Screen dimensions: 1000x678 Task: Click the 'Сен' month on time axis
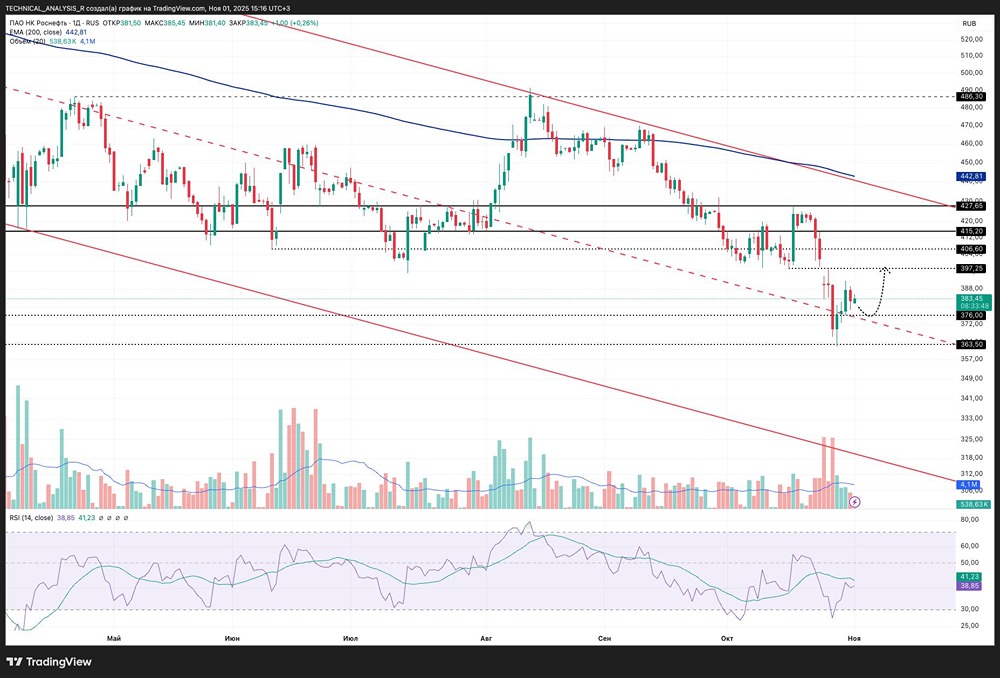click(x=604, y=638)
